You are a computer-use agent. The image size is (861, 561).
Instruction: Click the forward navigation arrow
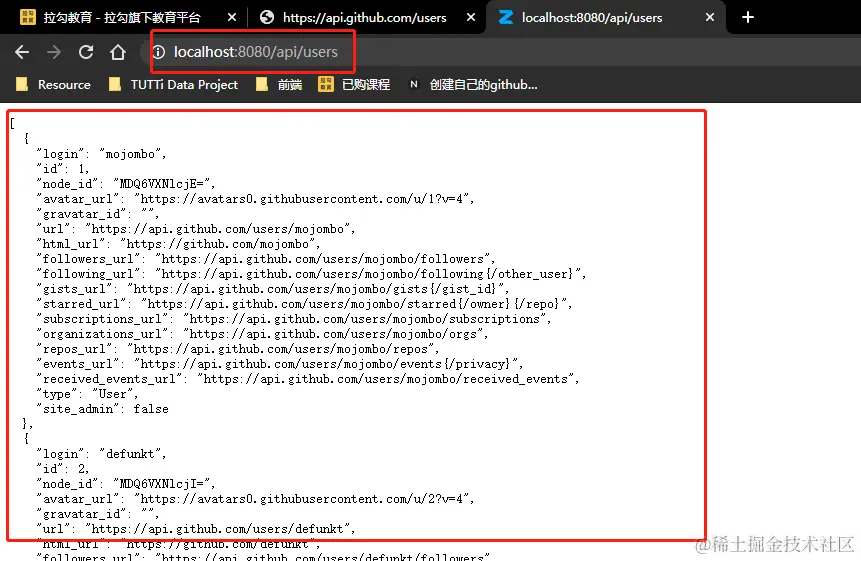coord(54,52)
